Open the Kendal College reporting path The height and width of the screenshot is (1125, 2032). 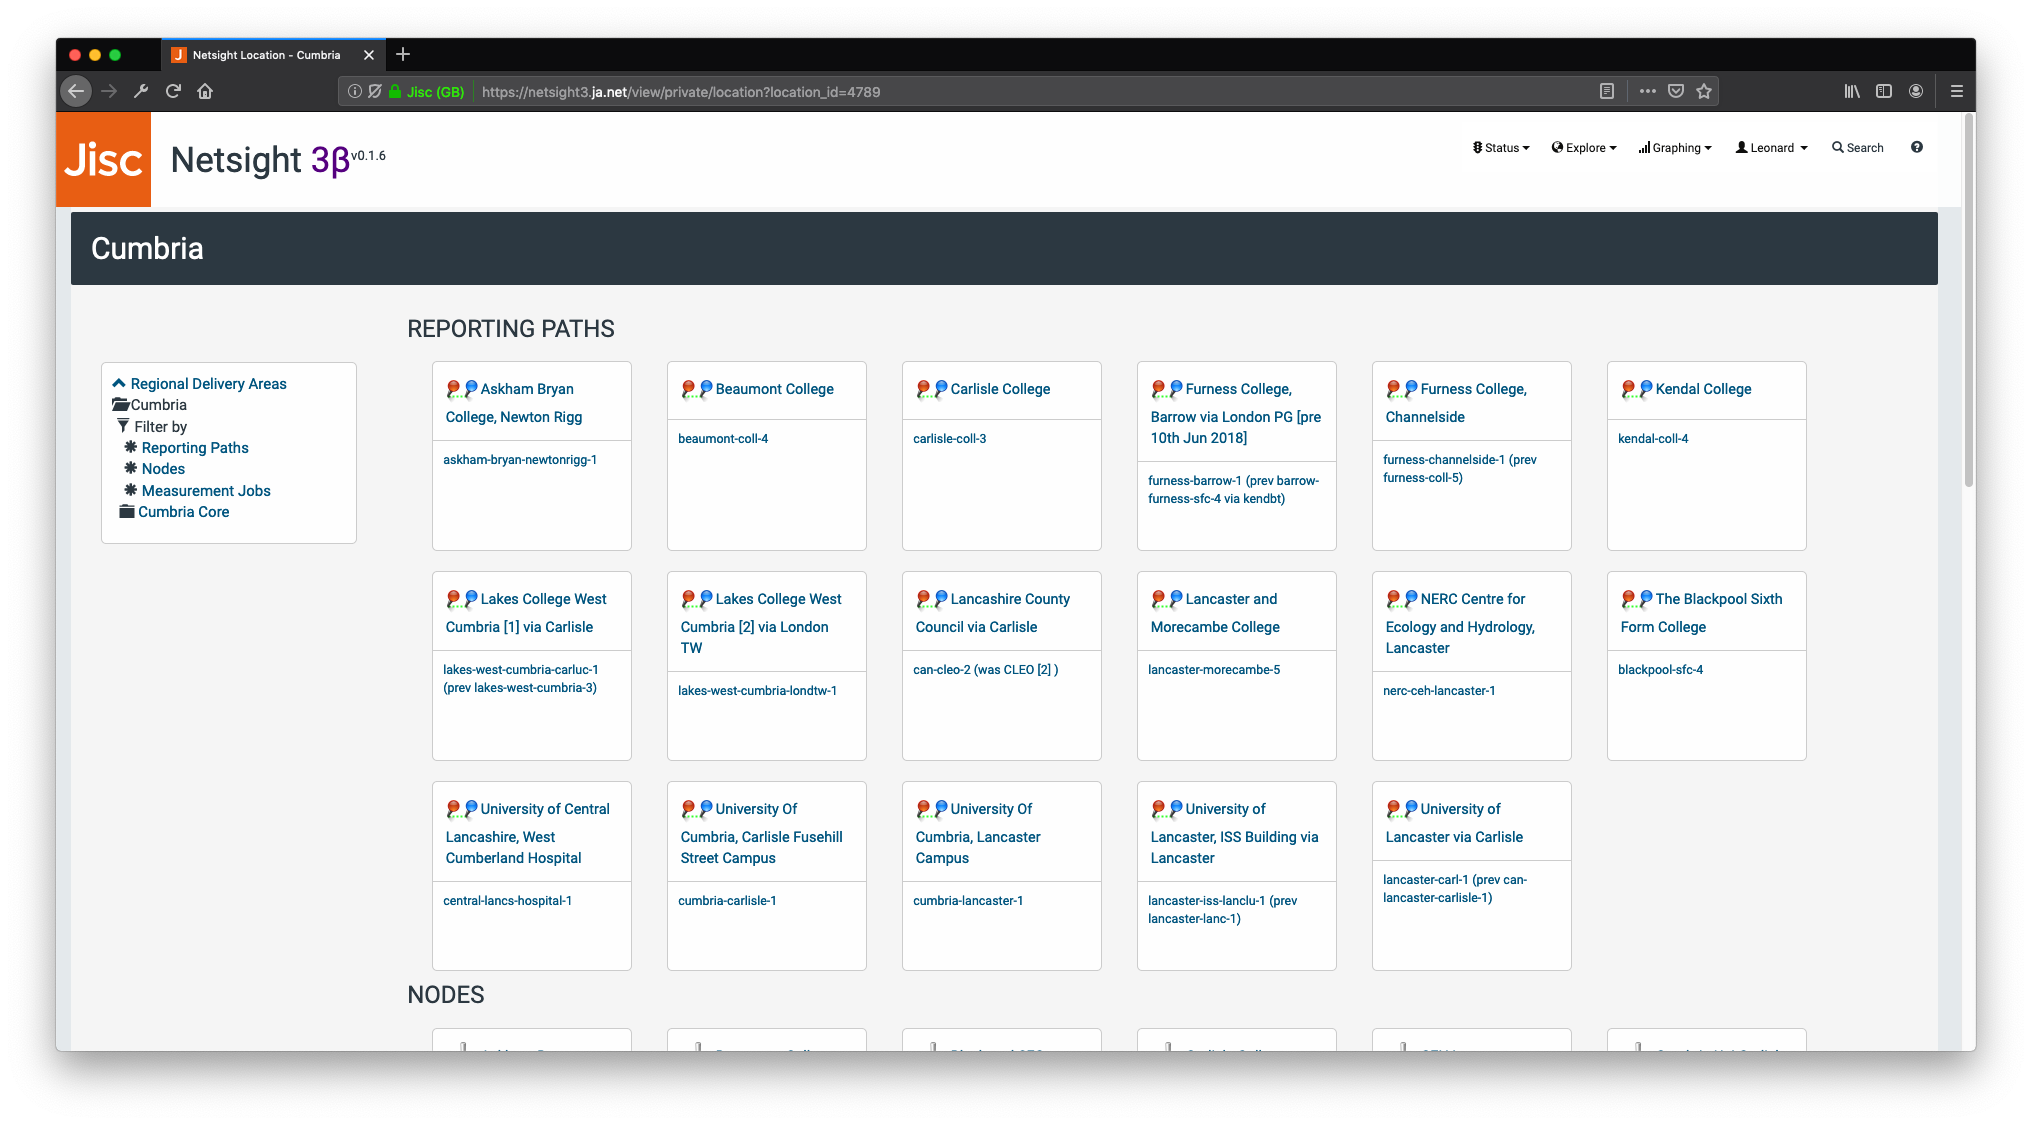[x=1703, y=389]
